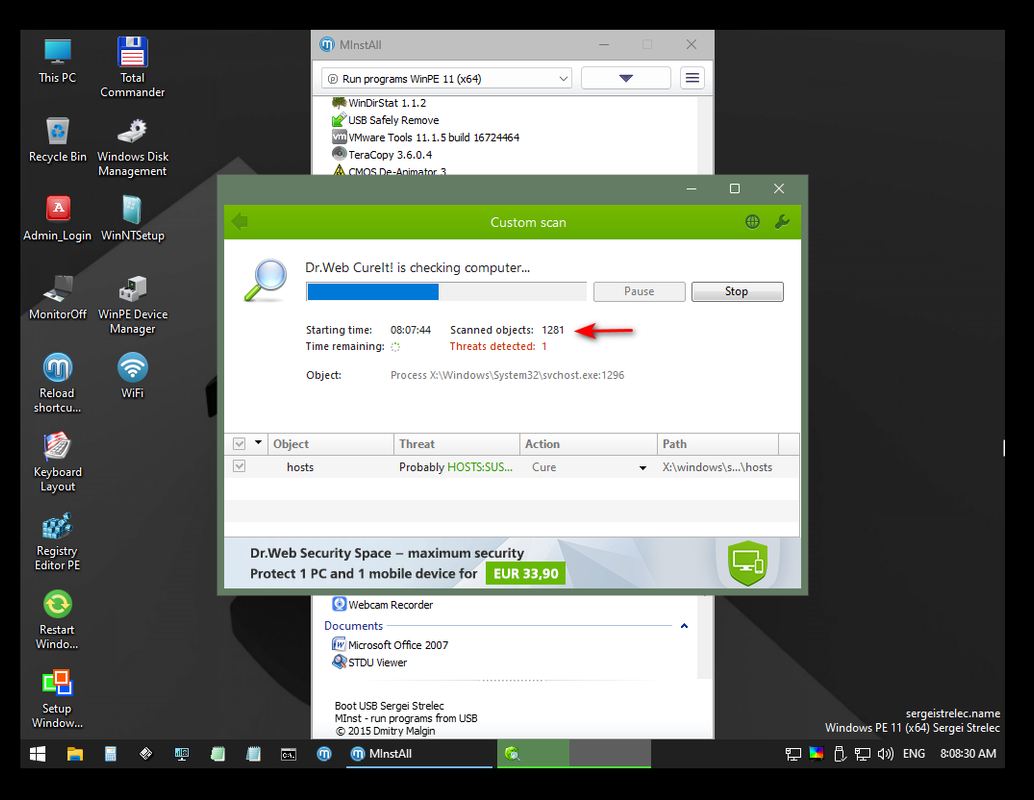The width and height of the screenshot is (1034, 800).
Task: Click the MonitorOff shortcut
Action: click(57, 297)
